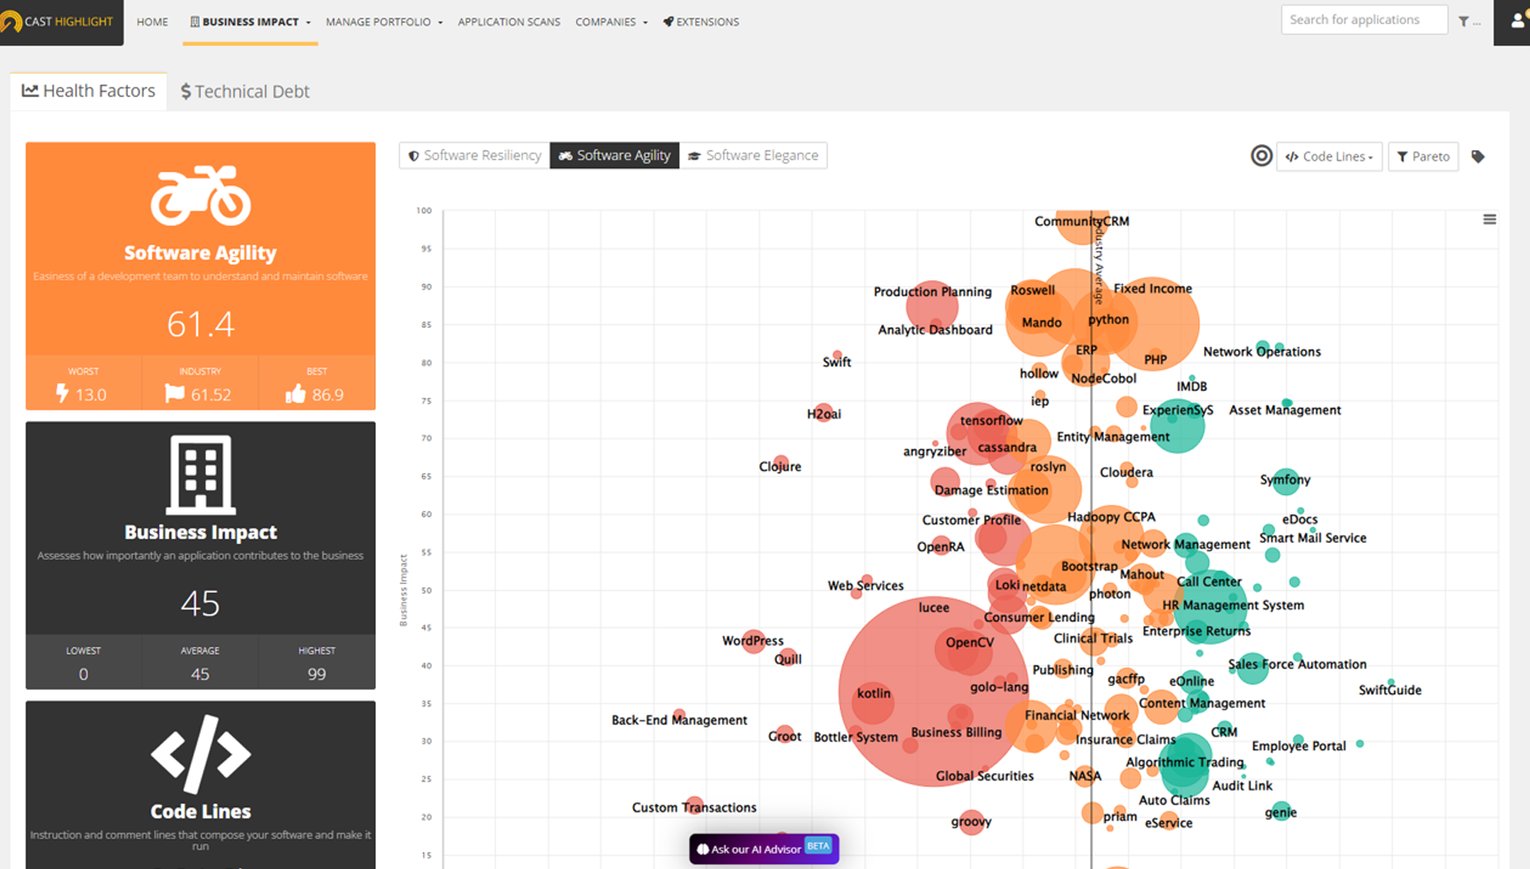Go to Application Scans

click(x=508, y=22)
